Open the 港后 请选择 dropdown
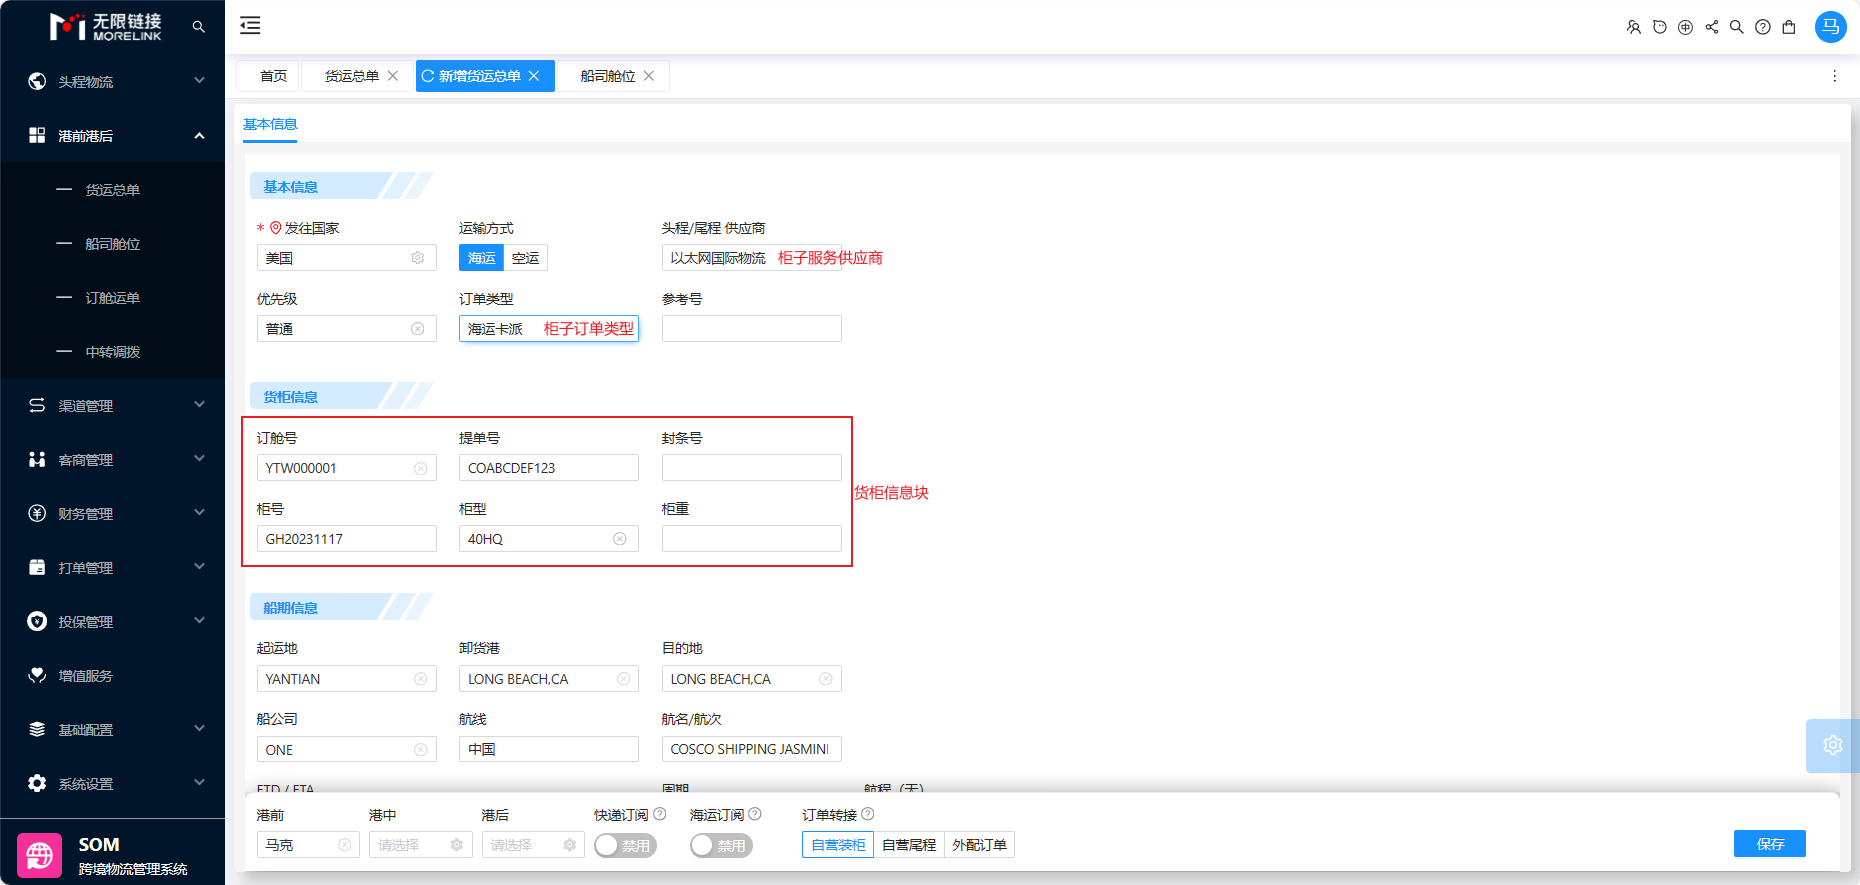Screen dimensions: 1860x885 pyautogui.click(x=533, y=845)
